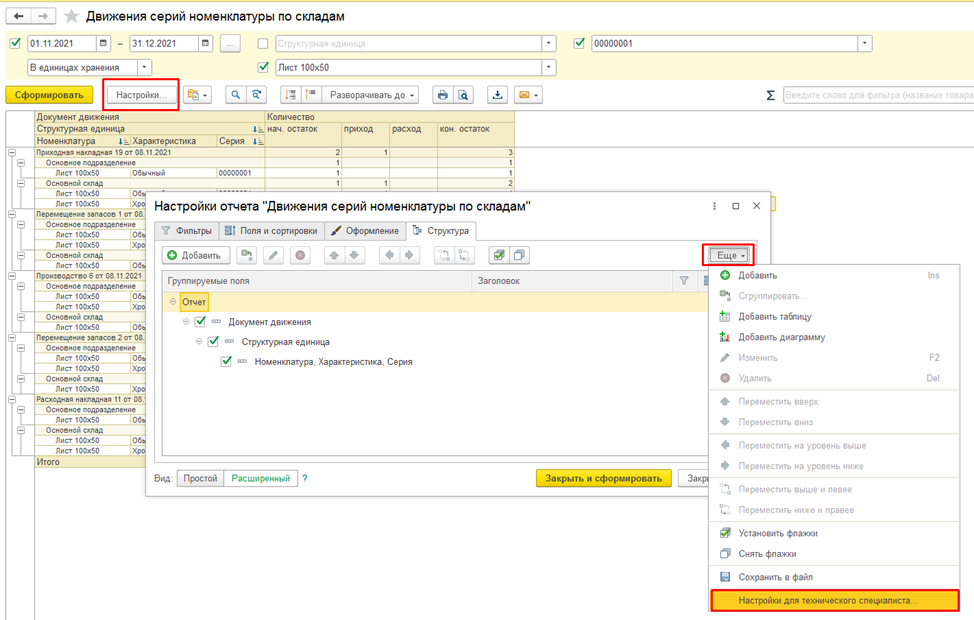This screenshot has height=620, width=974.
Task: Click Добавить button in settings dialog toolbar
Action: click(x=196, y=255)
